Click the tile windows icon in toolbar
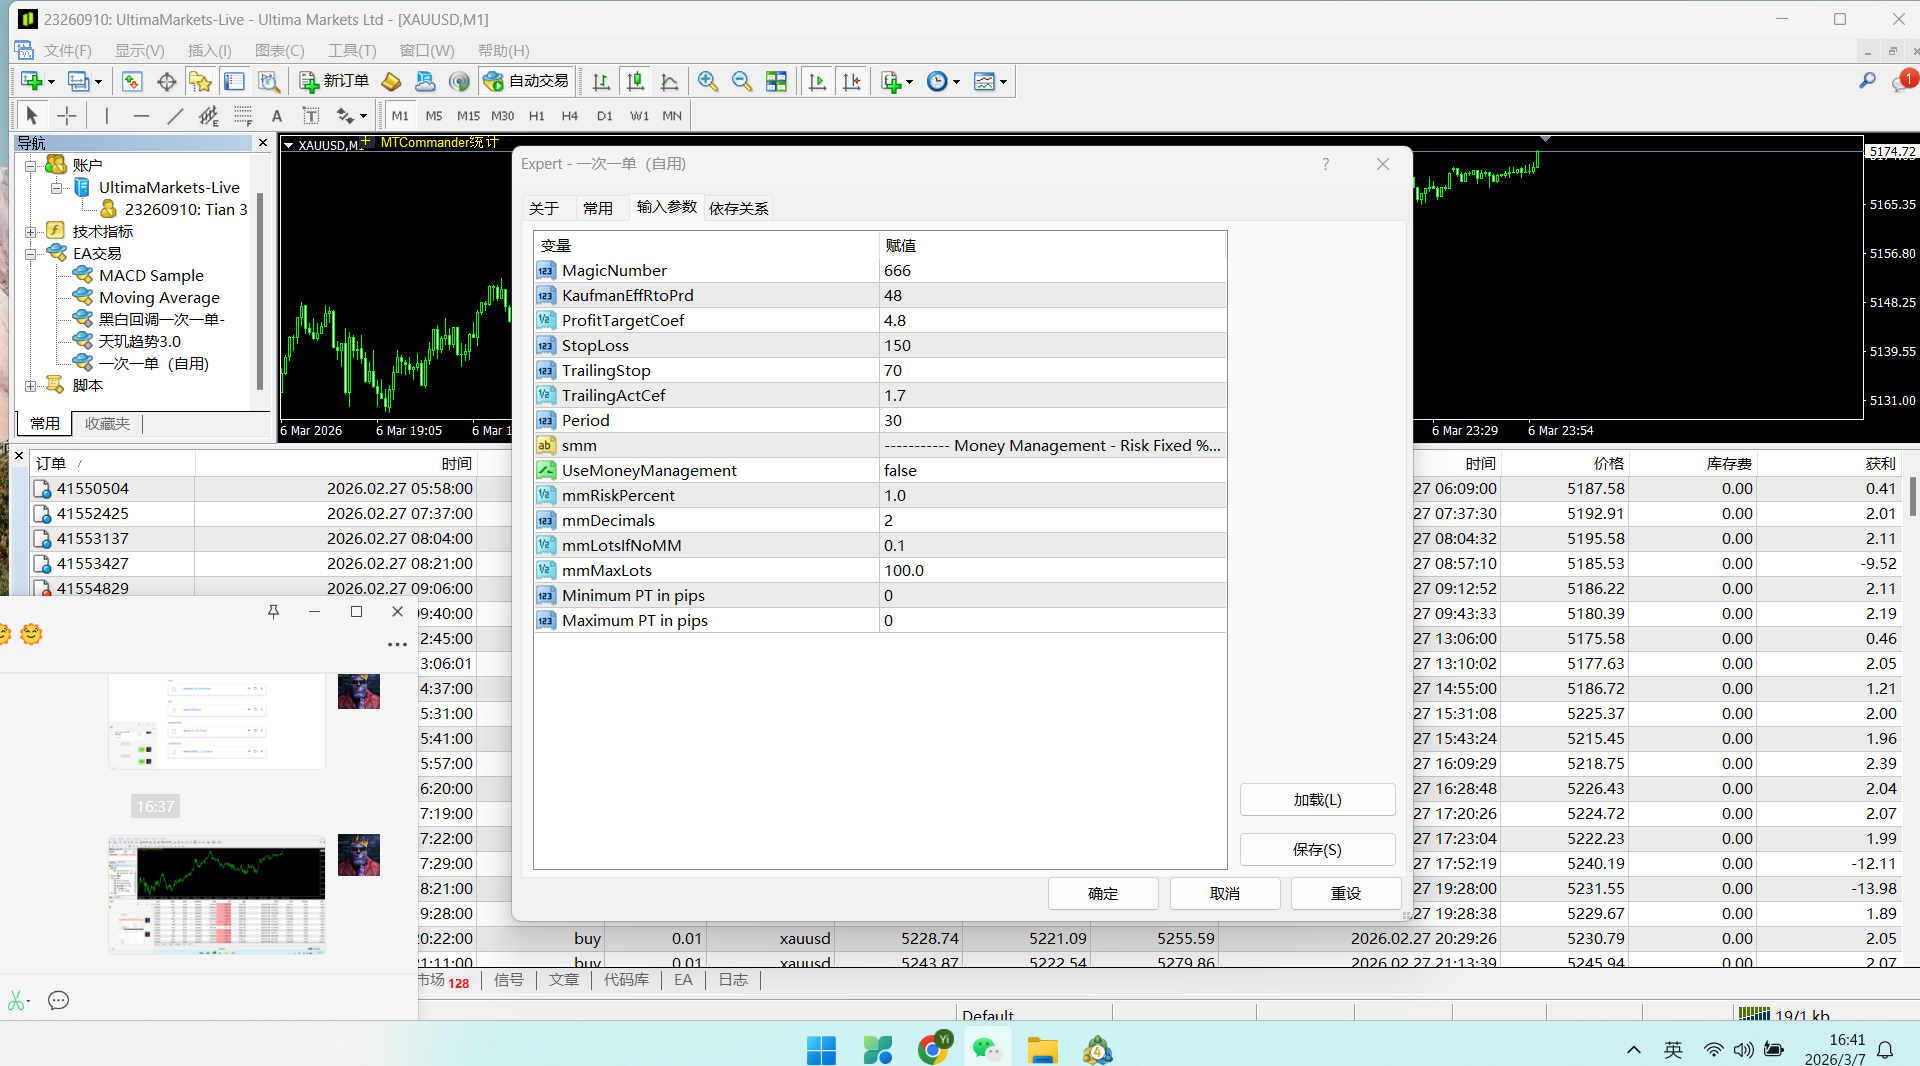 tap(776, 81)
